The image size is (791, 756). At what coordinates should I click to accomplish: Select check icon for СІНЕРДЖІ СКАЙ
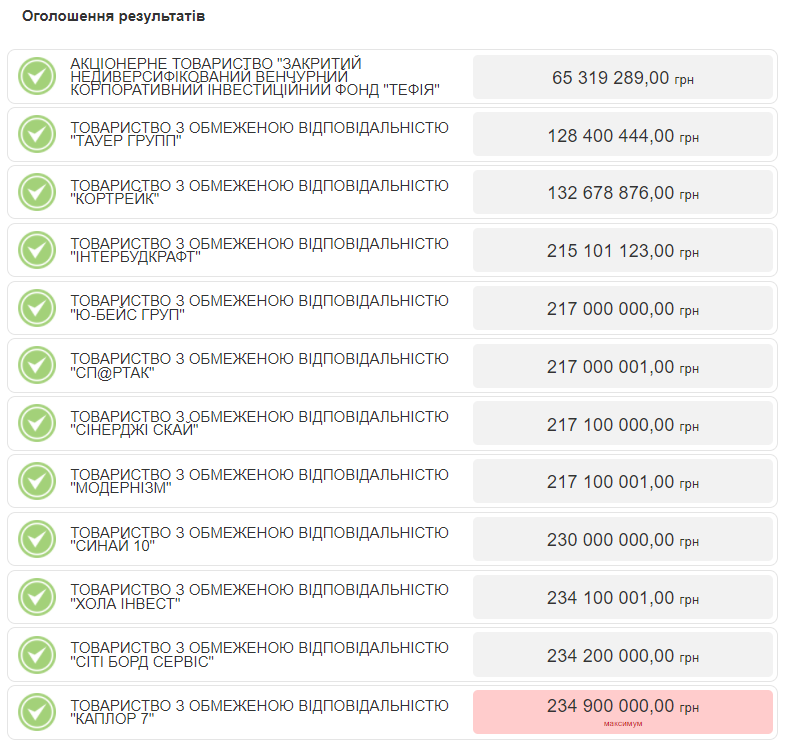coord(37,423)
